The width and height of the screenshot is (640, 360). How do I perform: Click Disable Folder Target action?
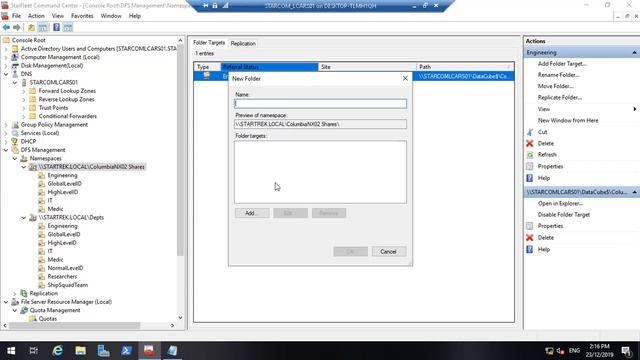[x=564, y=215]
